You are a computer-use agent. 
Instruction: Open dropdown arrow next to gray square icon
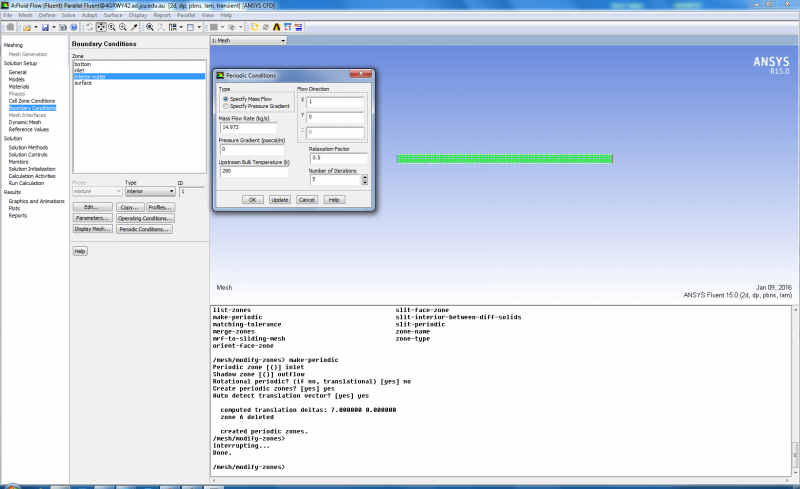[222, 28]
